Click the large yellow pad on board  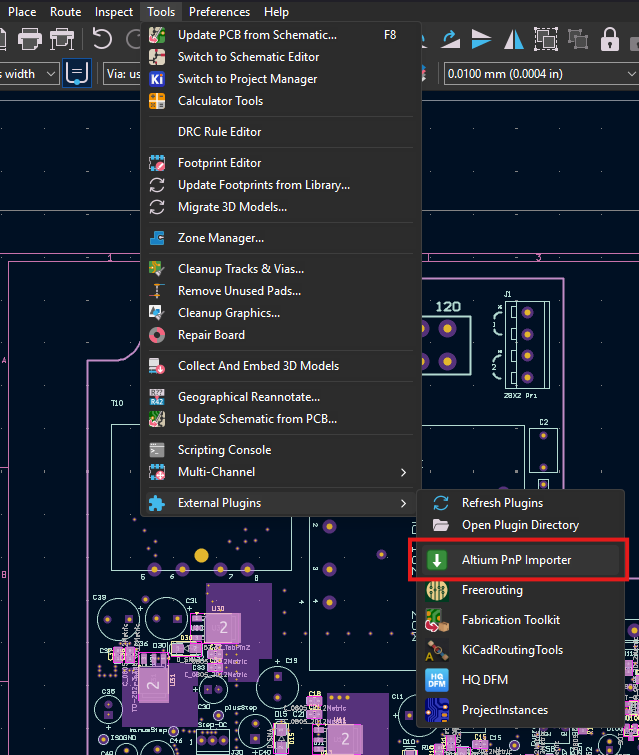point(201,556)
